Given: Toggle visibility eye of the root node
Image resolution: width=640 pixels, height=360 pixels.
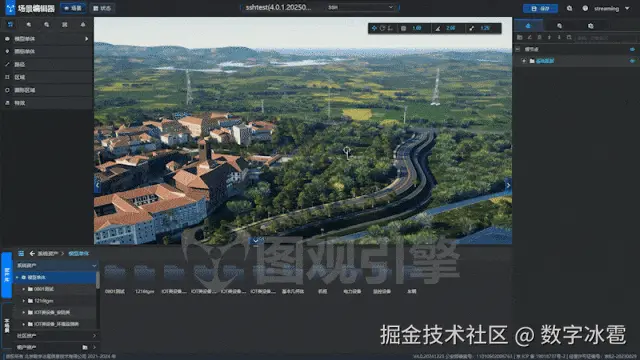Looking at the screenshot, I should pos(632,49).
